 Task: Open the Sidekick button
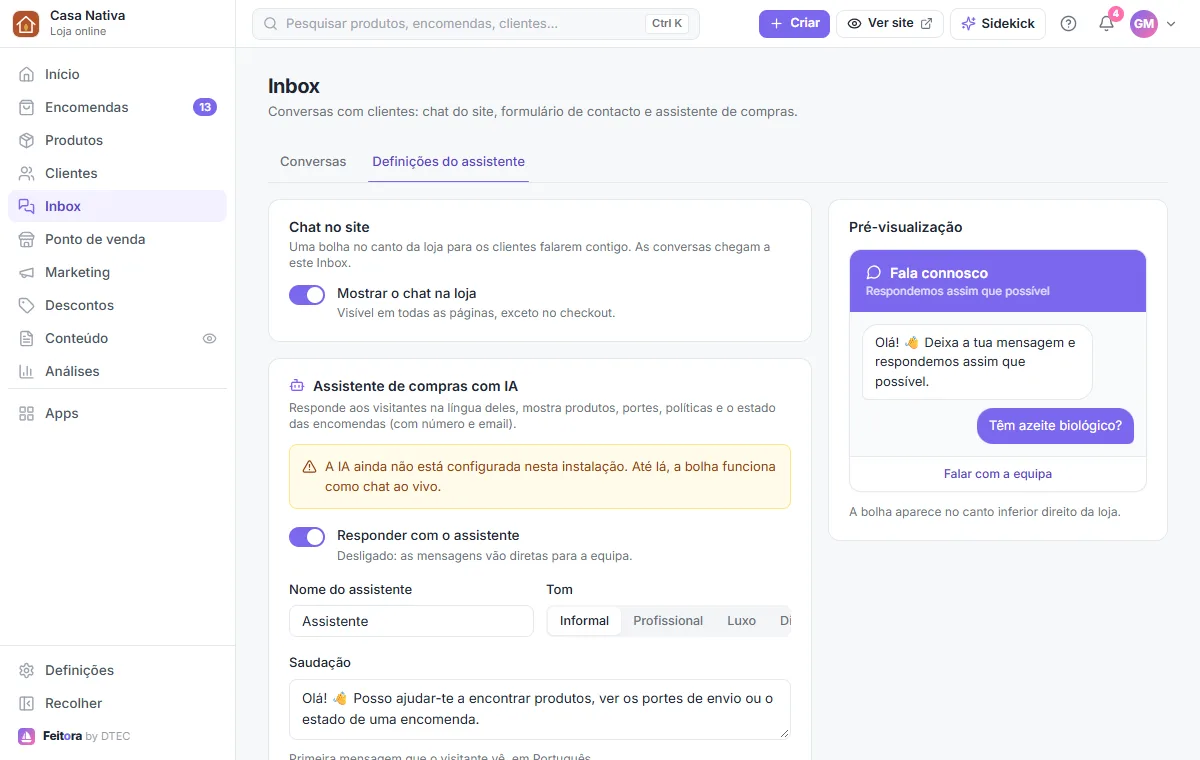pos(998,23)
